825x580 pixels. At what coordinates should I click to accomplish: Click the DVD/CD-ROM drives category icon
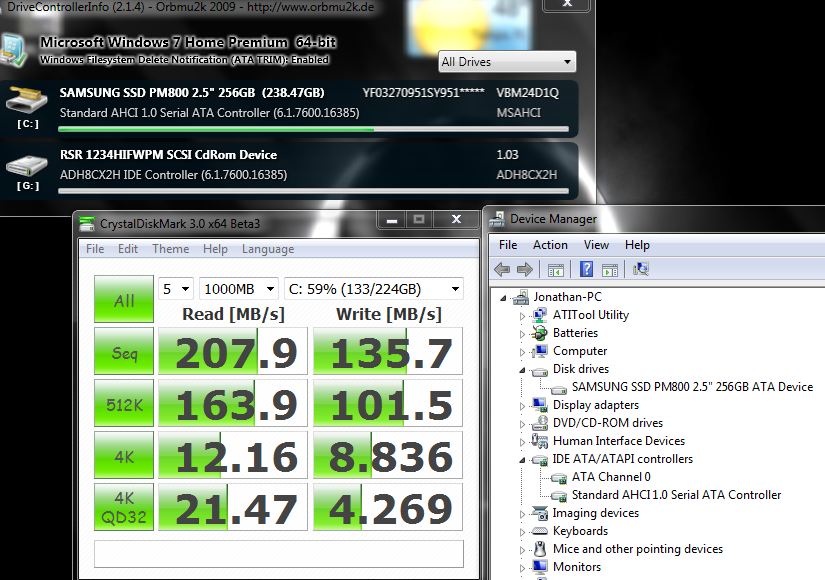click(539, 423)
